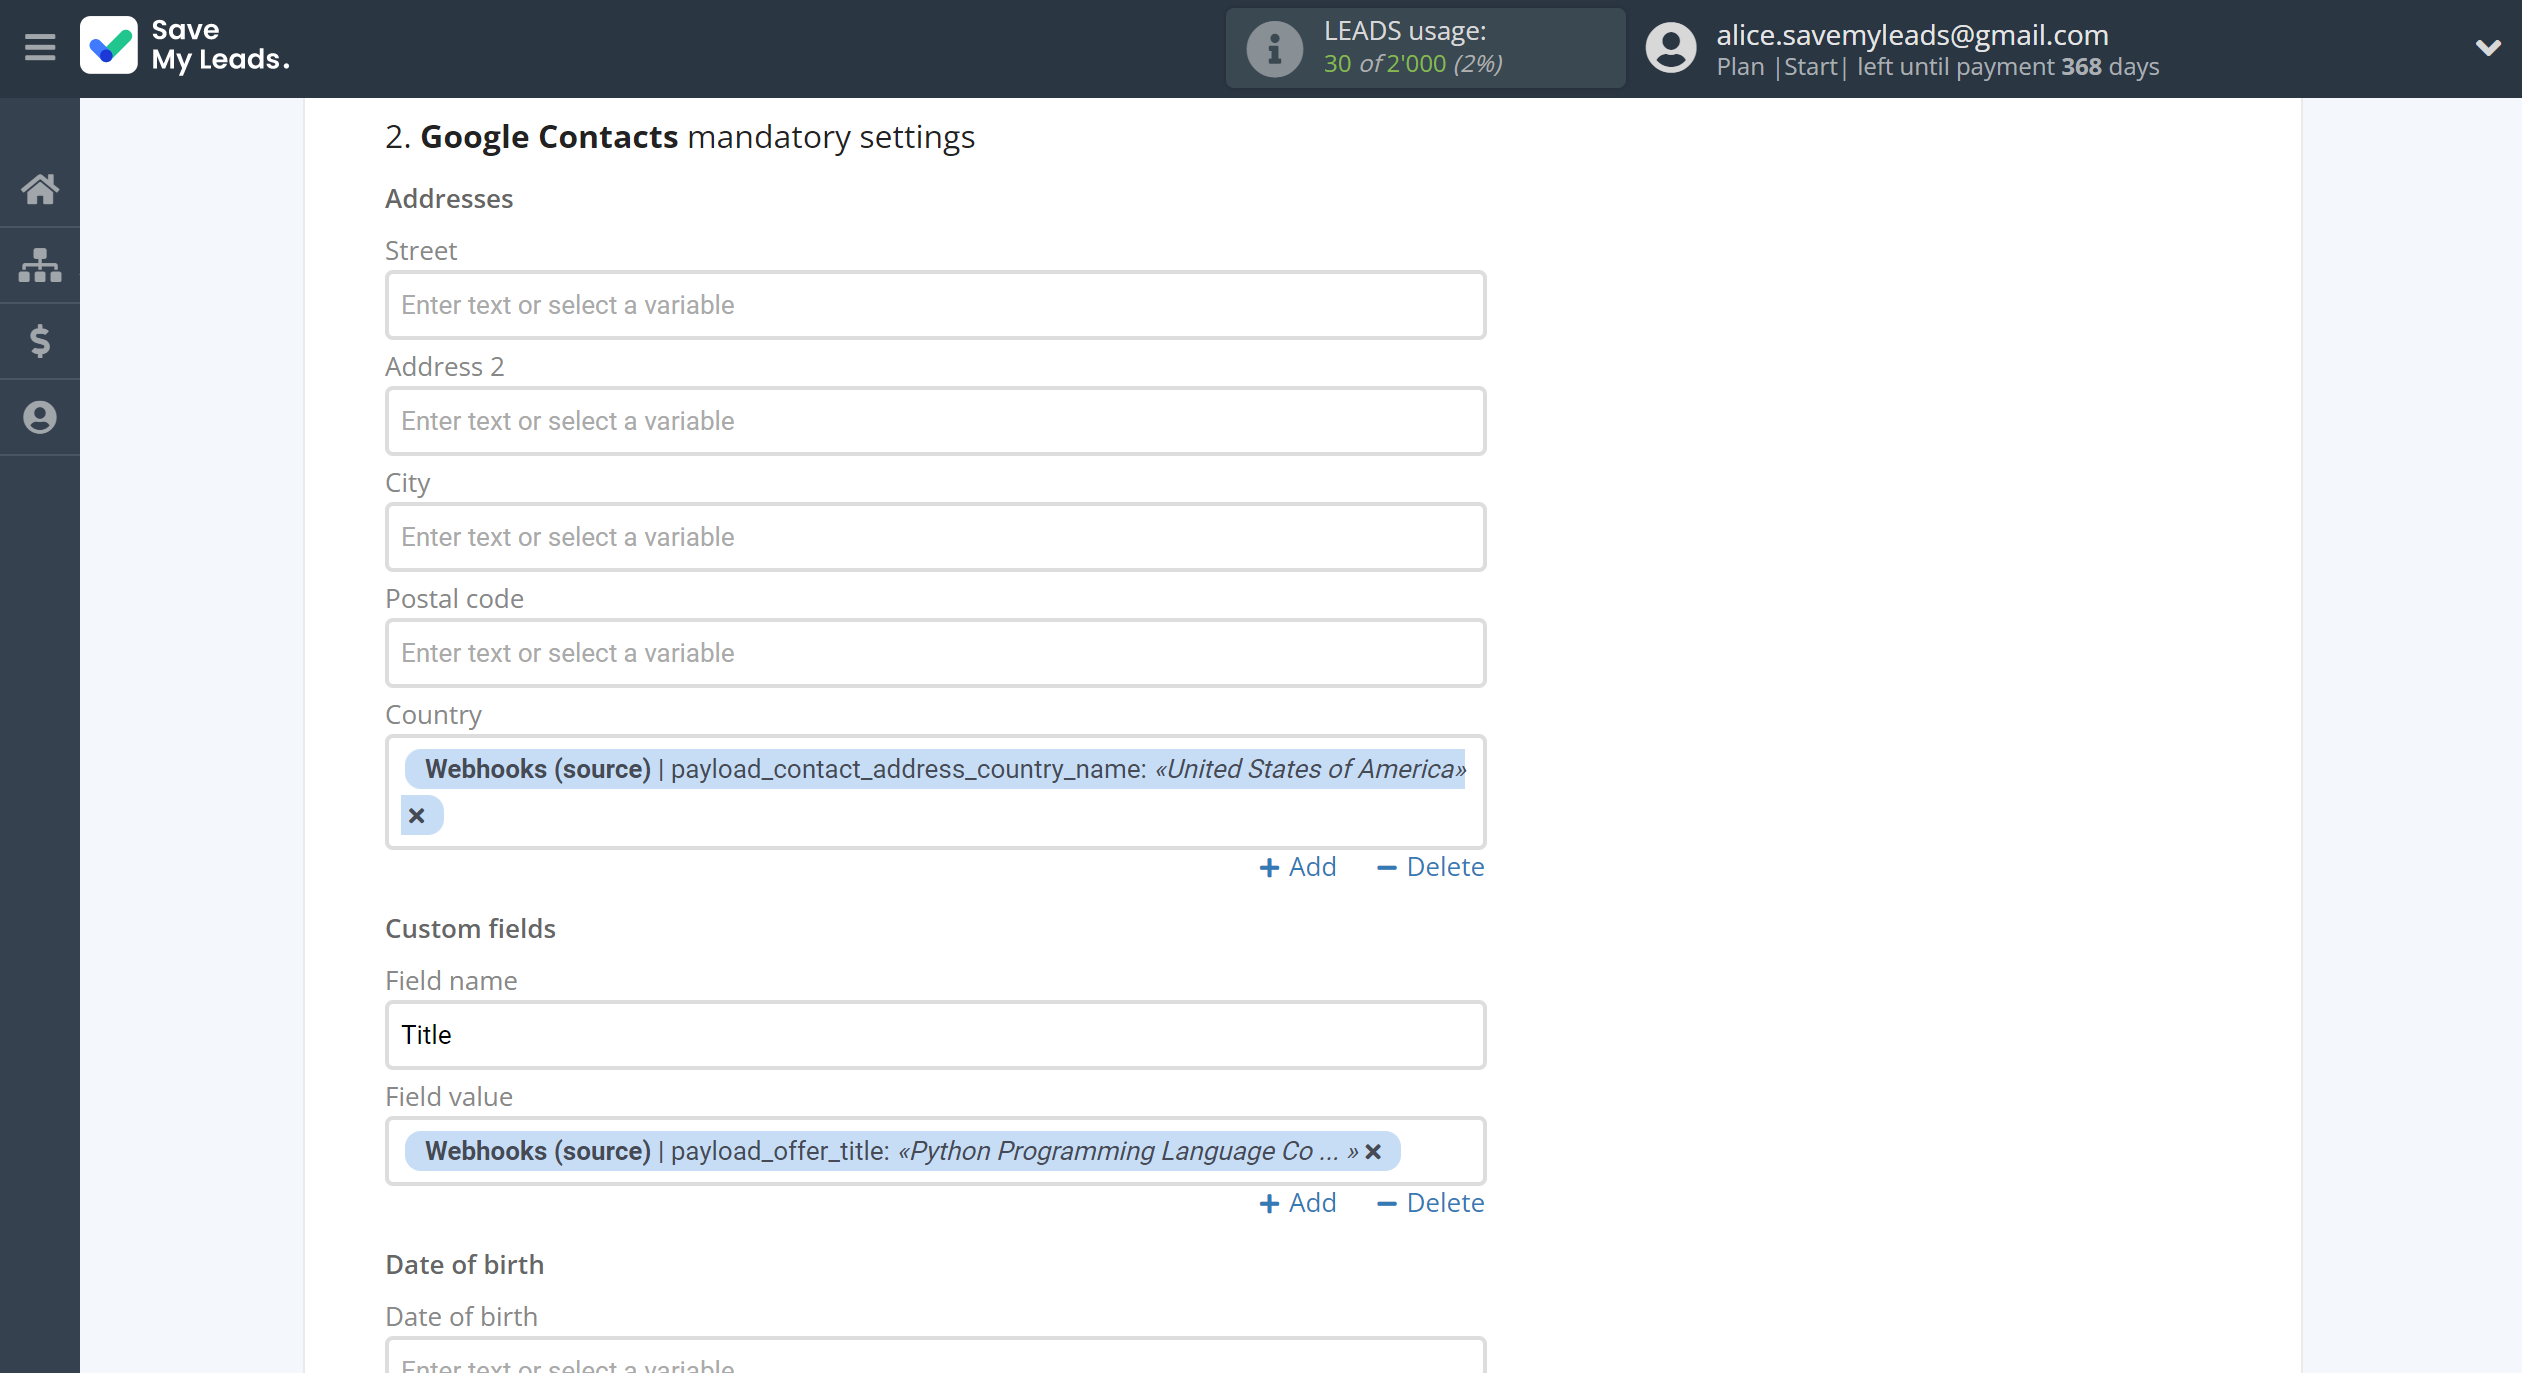
Task: Click the Google Contacts mandatory settings heading
Action: pos(680,137)
